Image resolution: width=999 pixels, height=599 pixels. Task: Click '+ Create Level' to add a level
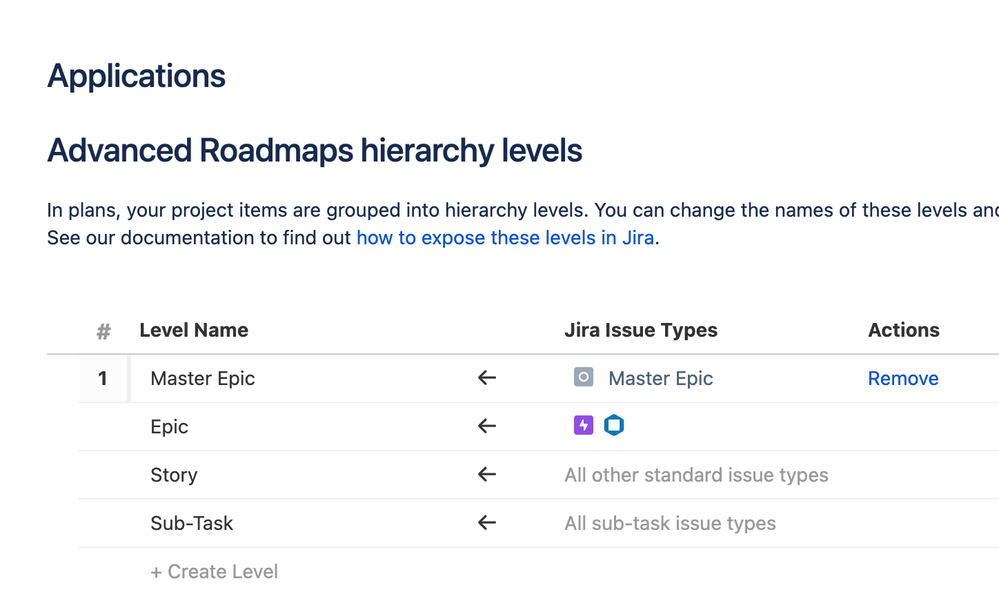tap(214, 572)
